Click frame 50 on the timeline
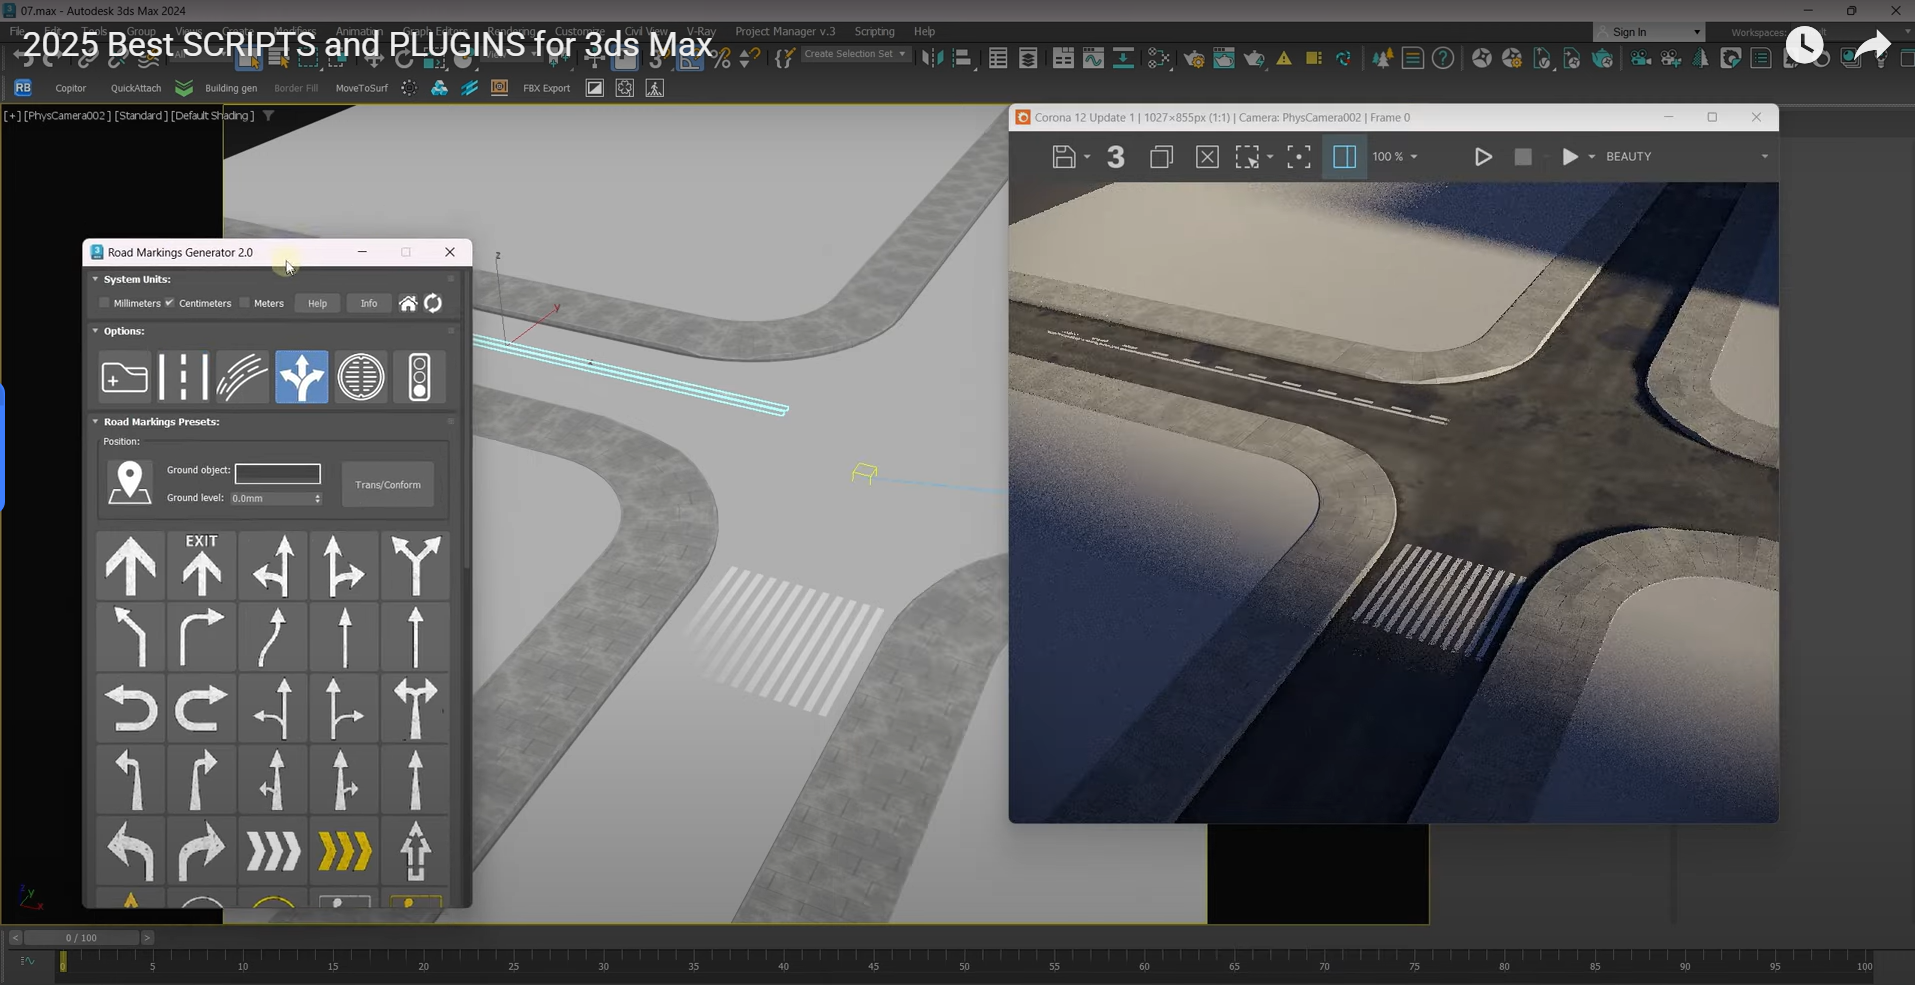Image resolution: width=1915 pixels, height=985 pixels. coord(963,965)
